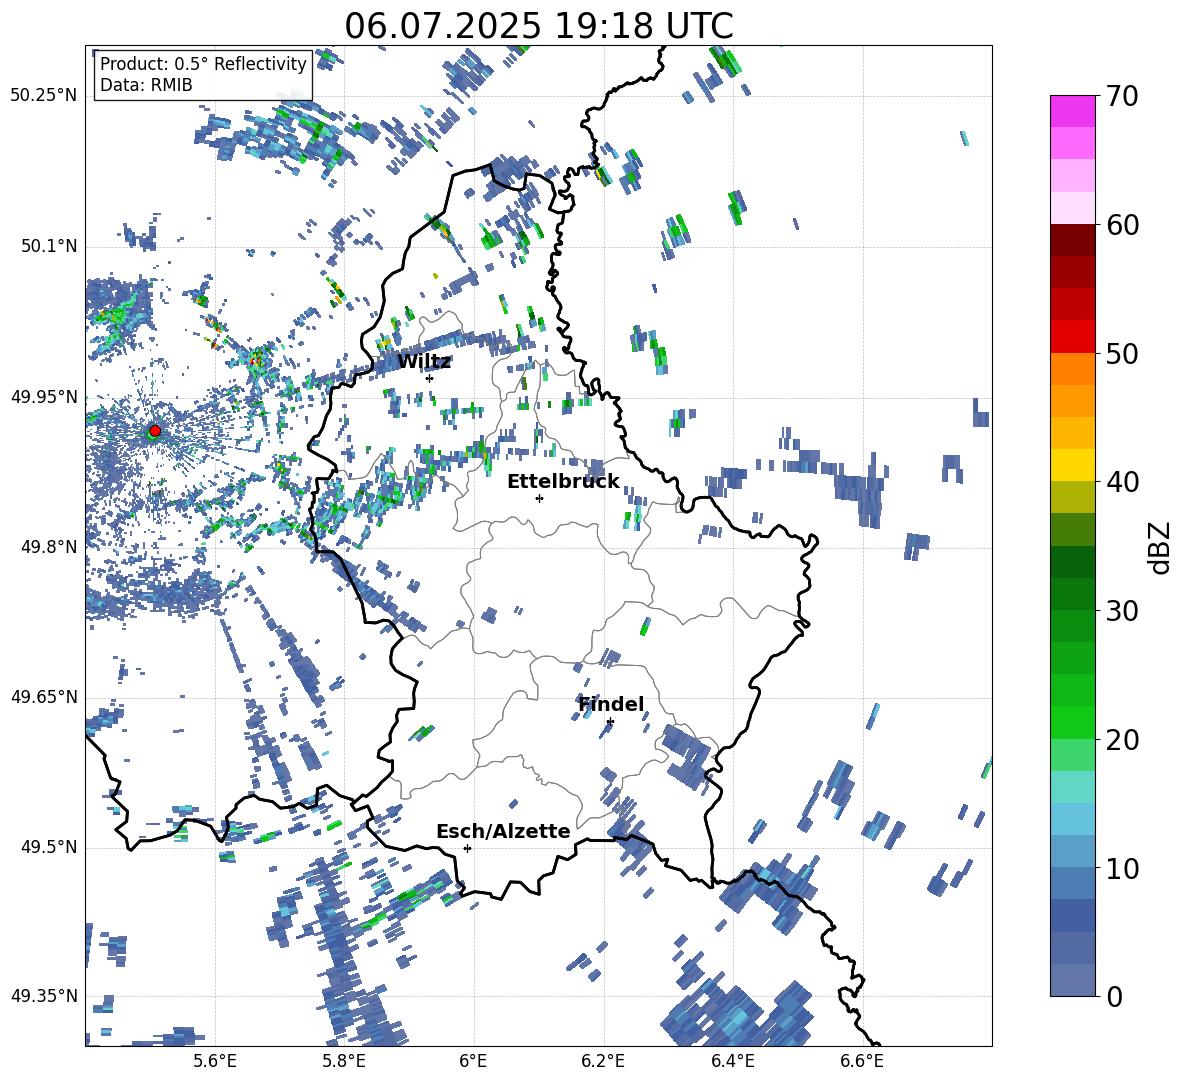
Task: Click the 40 dBZ colorbar label
Action: click(x=1122, y=482)
